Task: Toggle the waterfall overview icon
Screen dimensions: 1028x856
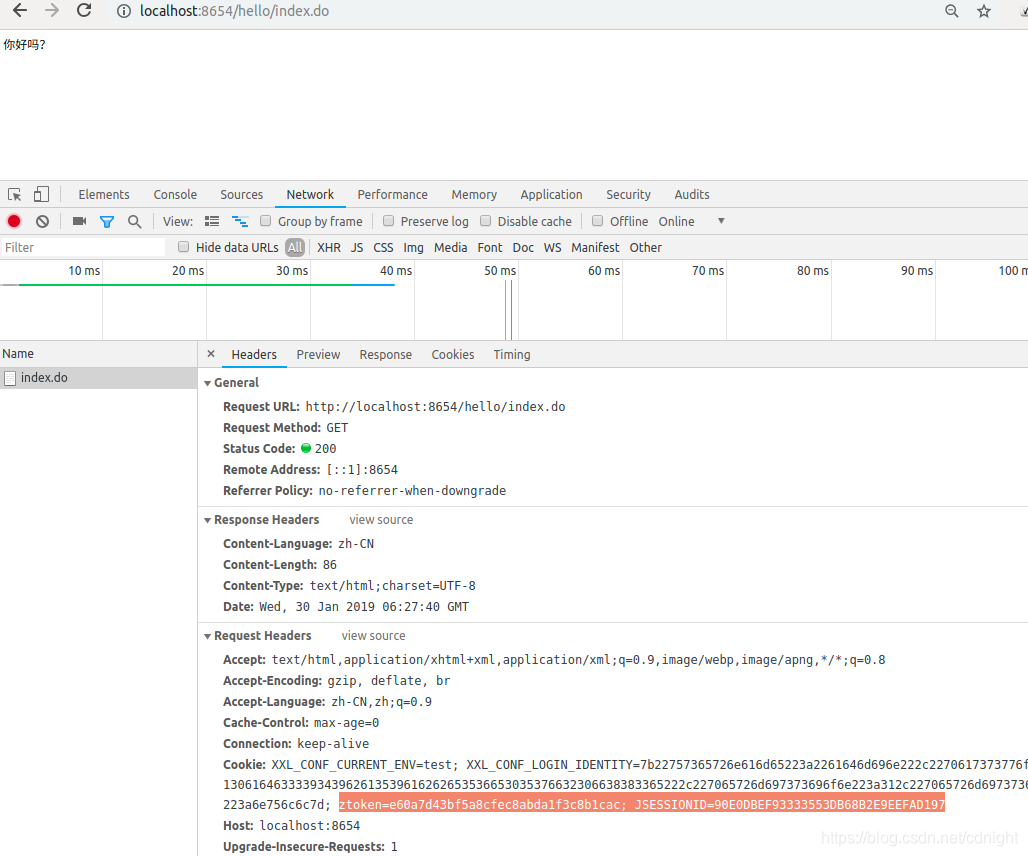Action: click(240, 222)
